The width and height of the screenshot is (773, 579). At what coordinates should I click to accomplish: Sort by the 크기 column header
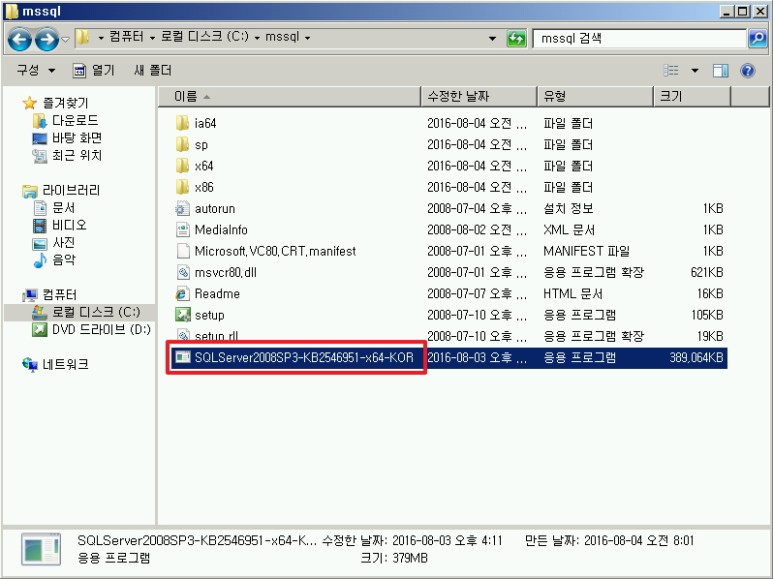[692, 96]
